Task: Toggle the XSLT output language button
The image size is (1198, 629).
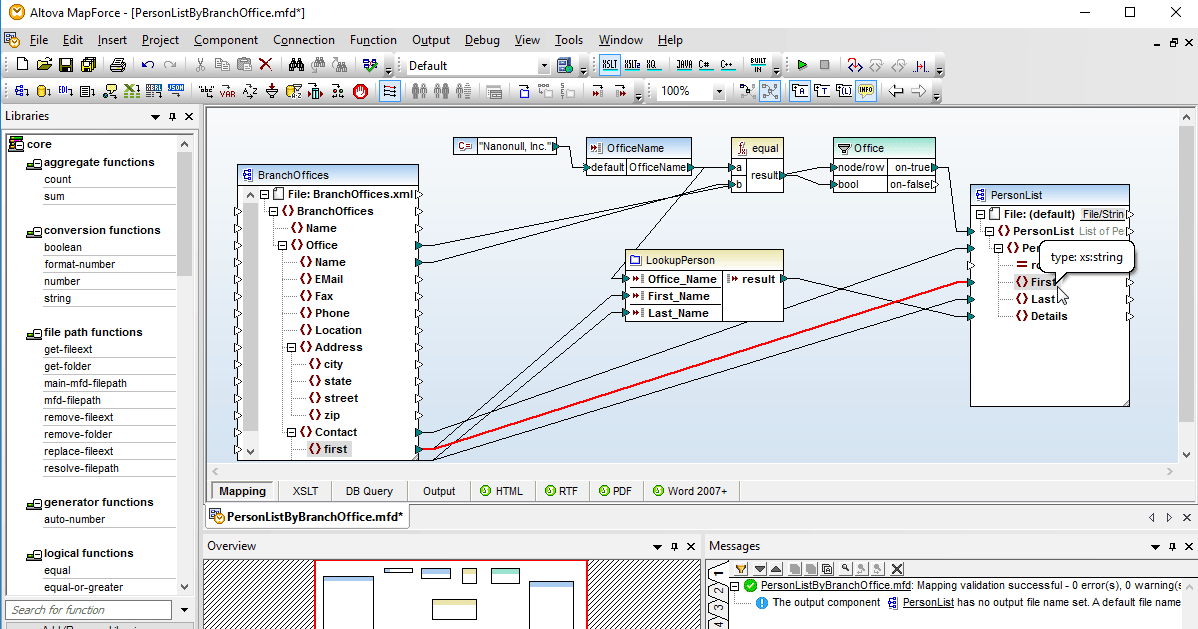Action: pos(610,65)
